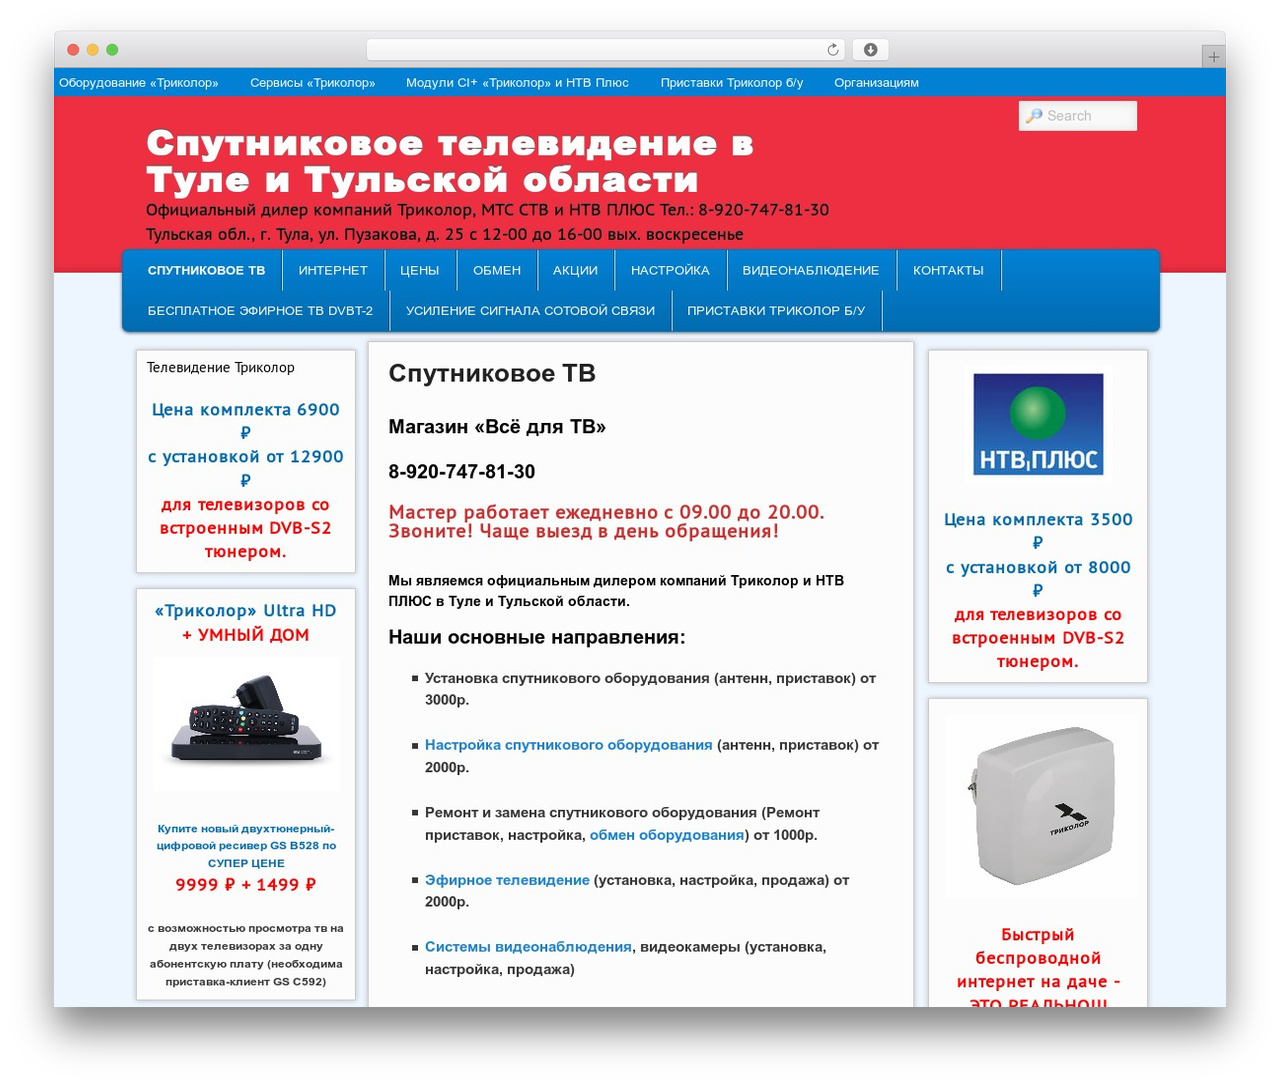Click the red price «9999 ₽ + 1499 ₽»
This screenshot has width=1280, height=1084.
click(246, 885)
